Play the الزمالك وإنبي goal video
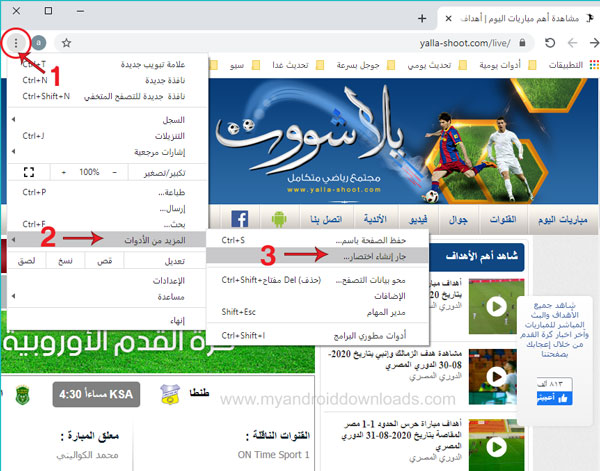 tap(496, 376)
